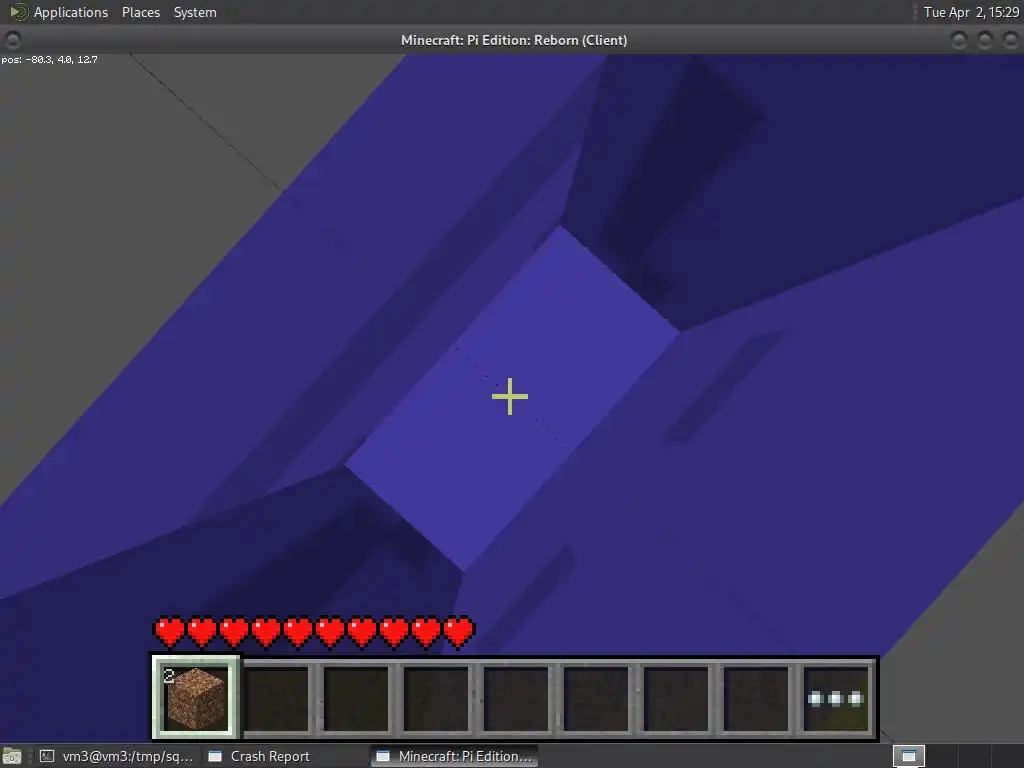Click the workspace switcher in bottom panel
Viewport: 1024px width, 768px height.
click(x=908, y=756)
